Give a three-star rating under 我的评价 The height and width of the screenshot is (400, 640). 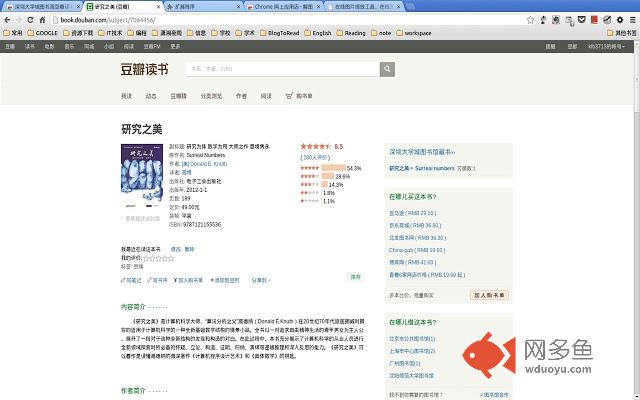click(x=159, y=258)
